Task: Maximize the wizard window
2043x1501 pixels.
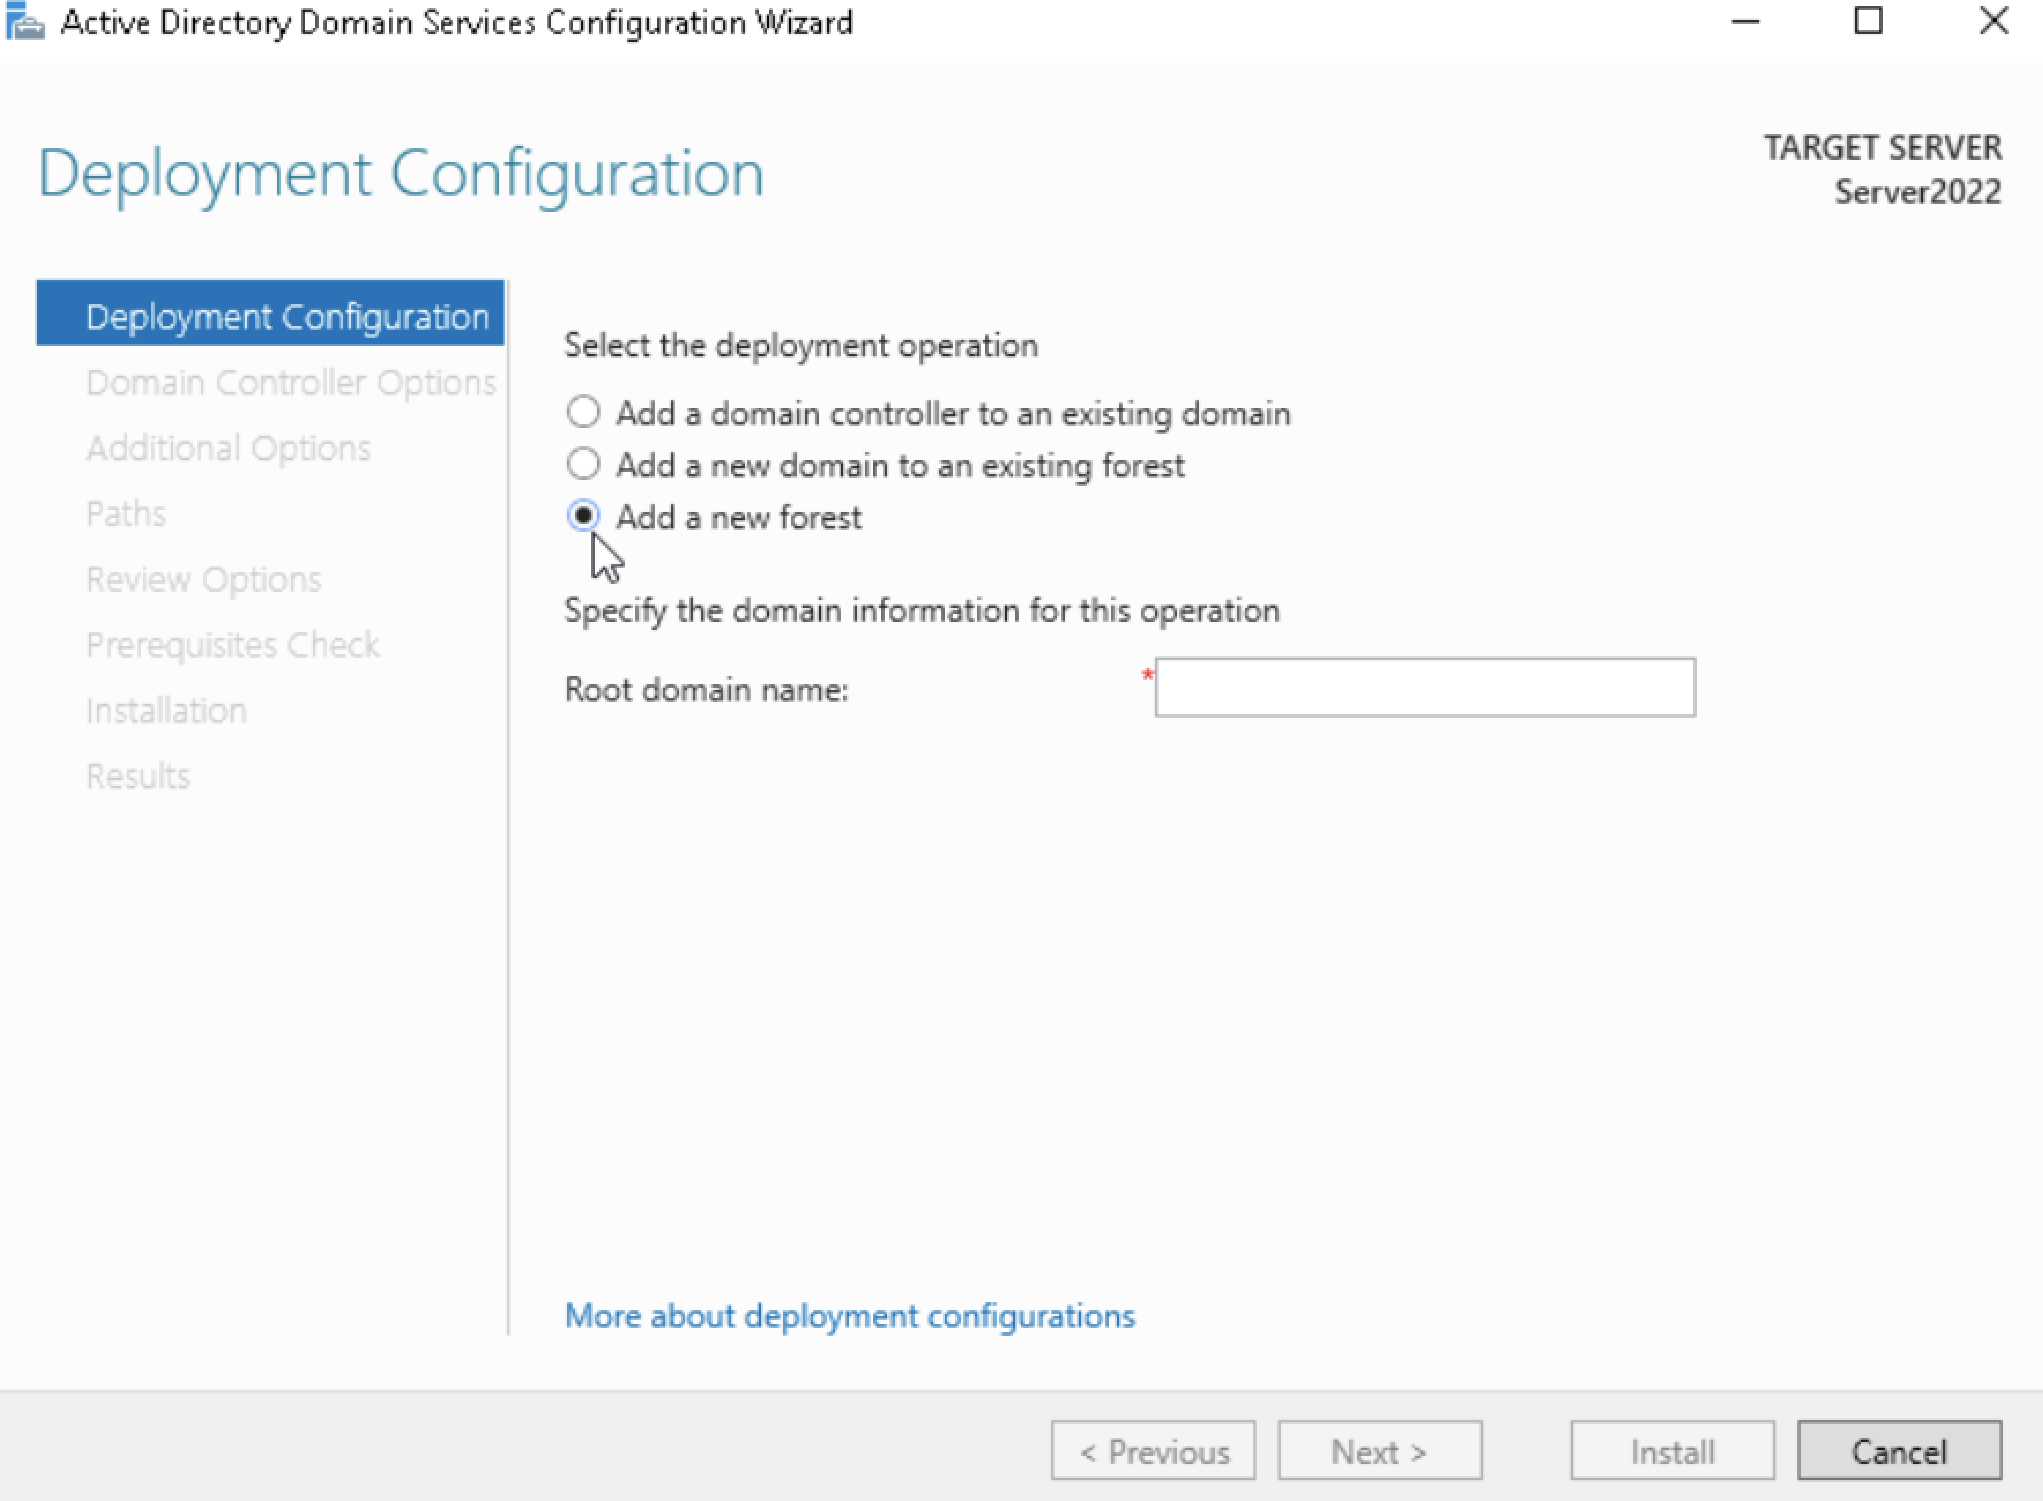Action: coord(1868,22)
